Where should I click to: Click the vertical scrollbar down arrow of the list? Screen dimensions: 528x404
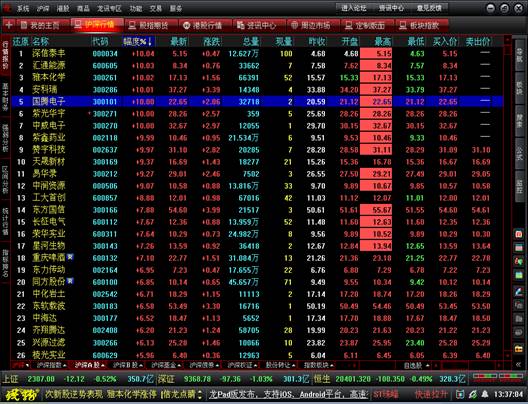click(x=508, y=356)
